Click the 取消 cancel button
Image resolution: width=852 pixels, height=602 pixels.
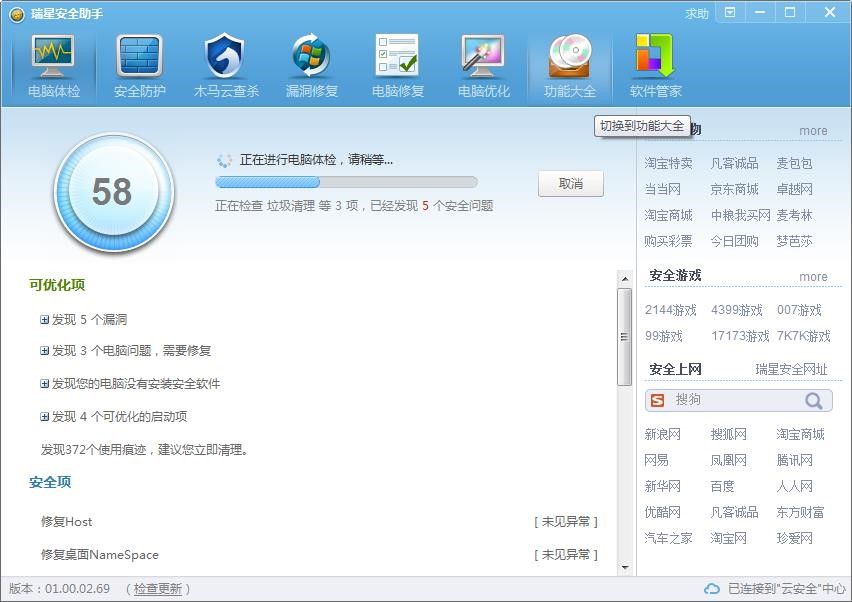coord(571,184)
